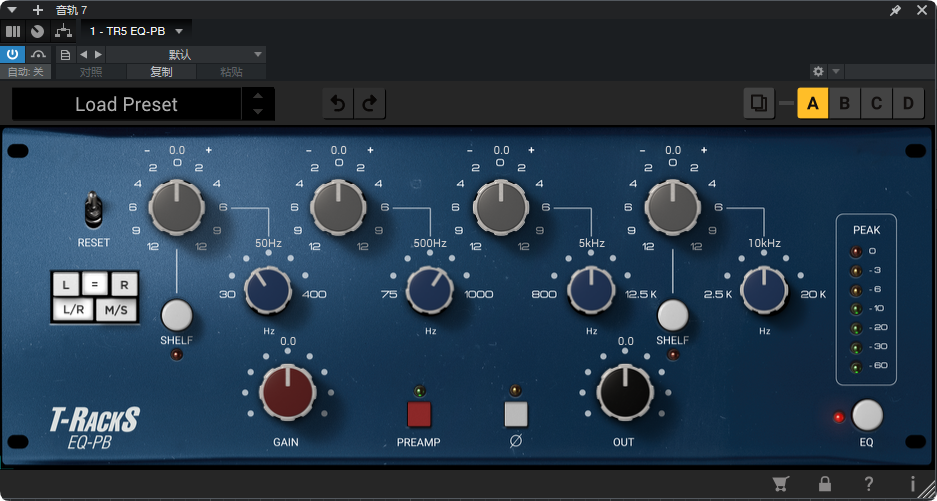Open the 默认 preset dropdown
Screen dimensions: 937x501
pyautogui.click(x=186, y=54)
